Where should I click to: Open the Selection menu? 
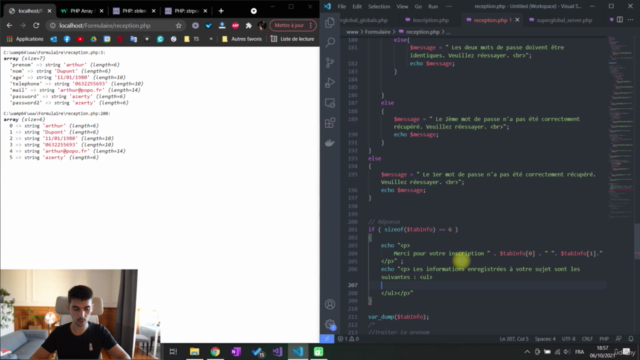coord(379,7)
